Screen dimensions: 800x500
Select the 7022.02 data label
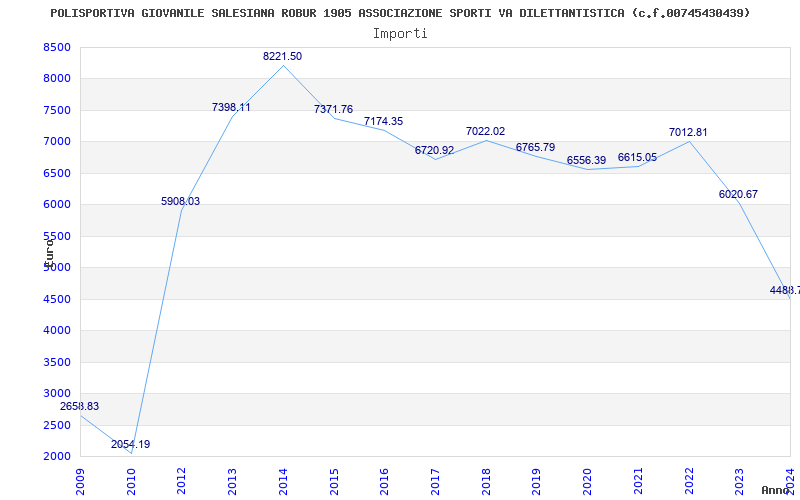tap(485, 132)
